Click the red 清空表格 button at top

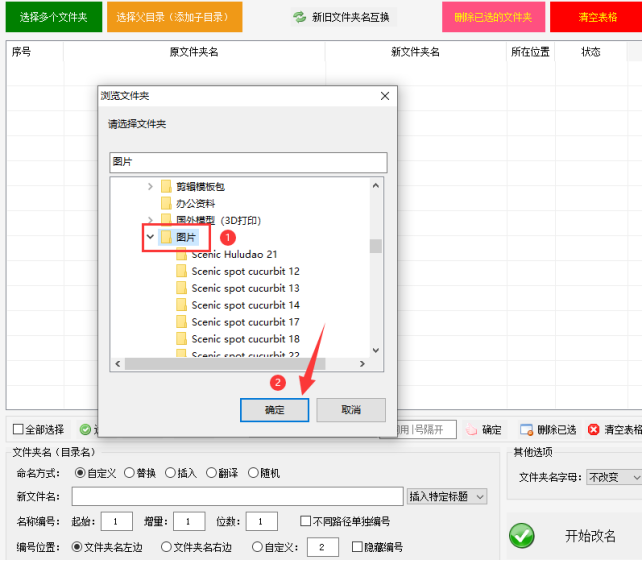point(597,17)
